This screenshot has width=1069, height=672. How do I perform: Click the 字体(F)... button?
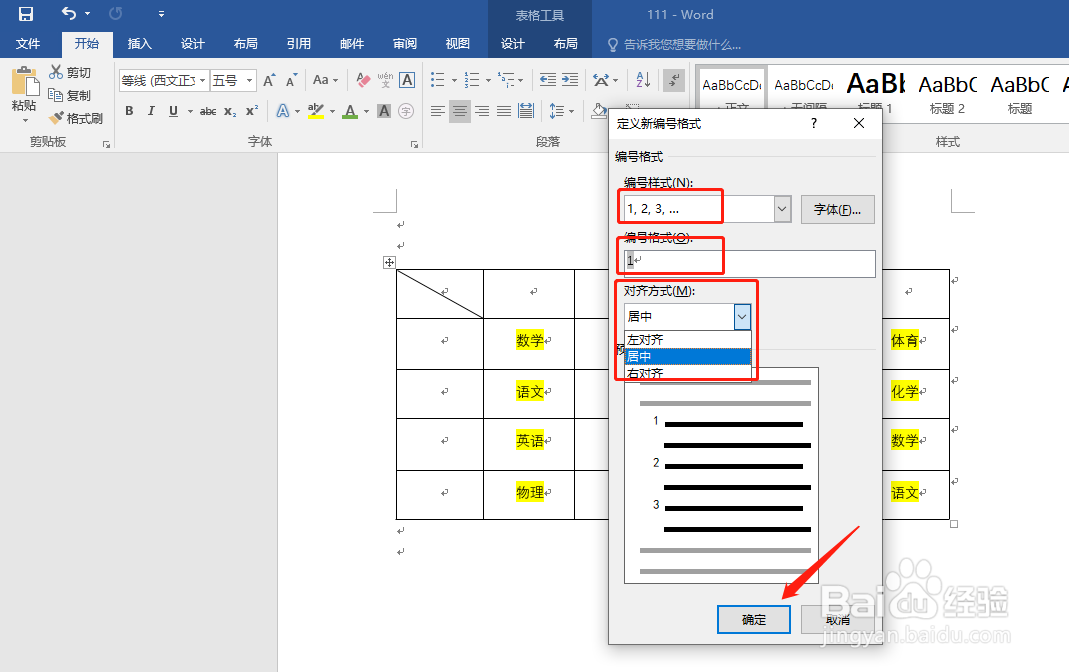pyautogui.click(x=837, y=209)
